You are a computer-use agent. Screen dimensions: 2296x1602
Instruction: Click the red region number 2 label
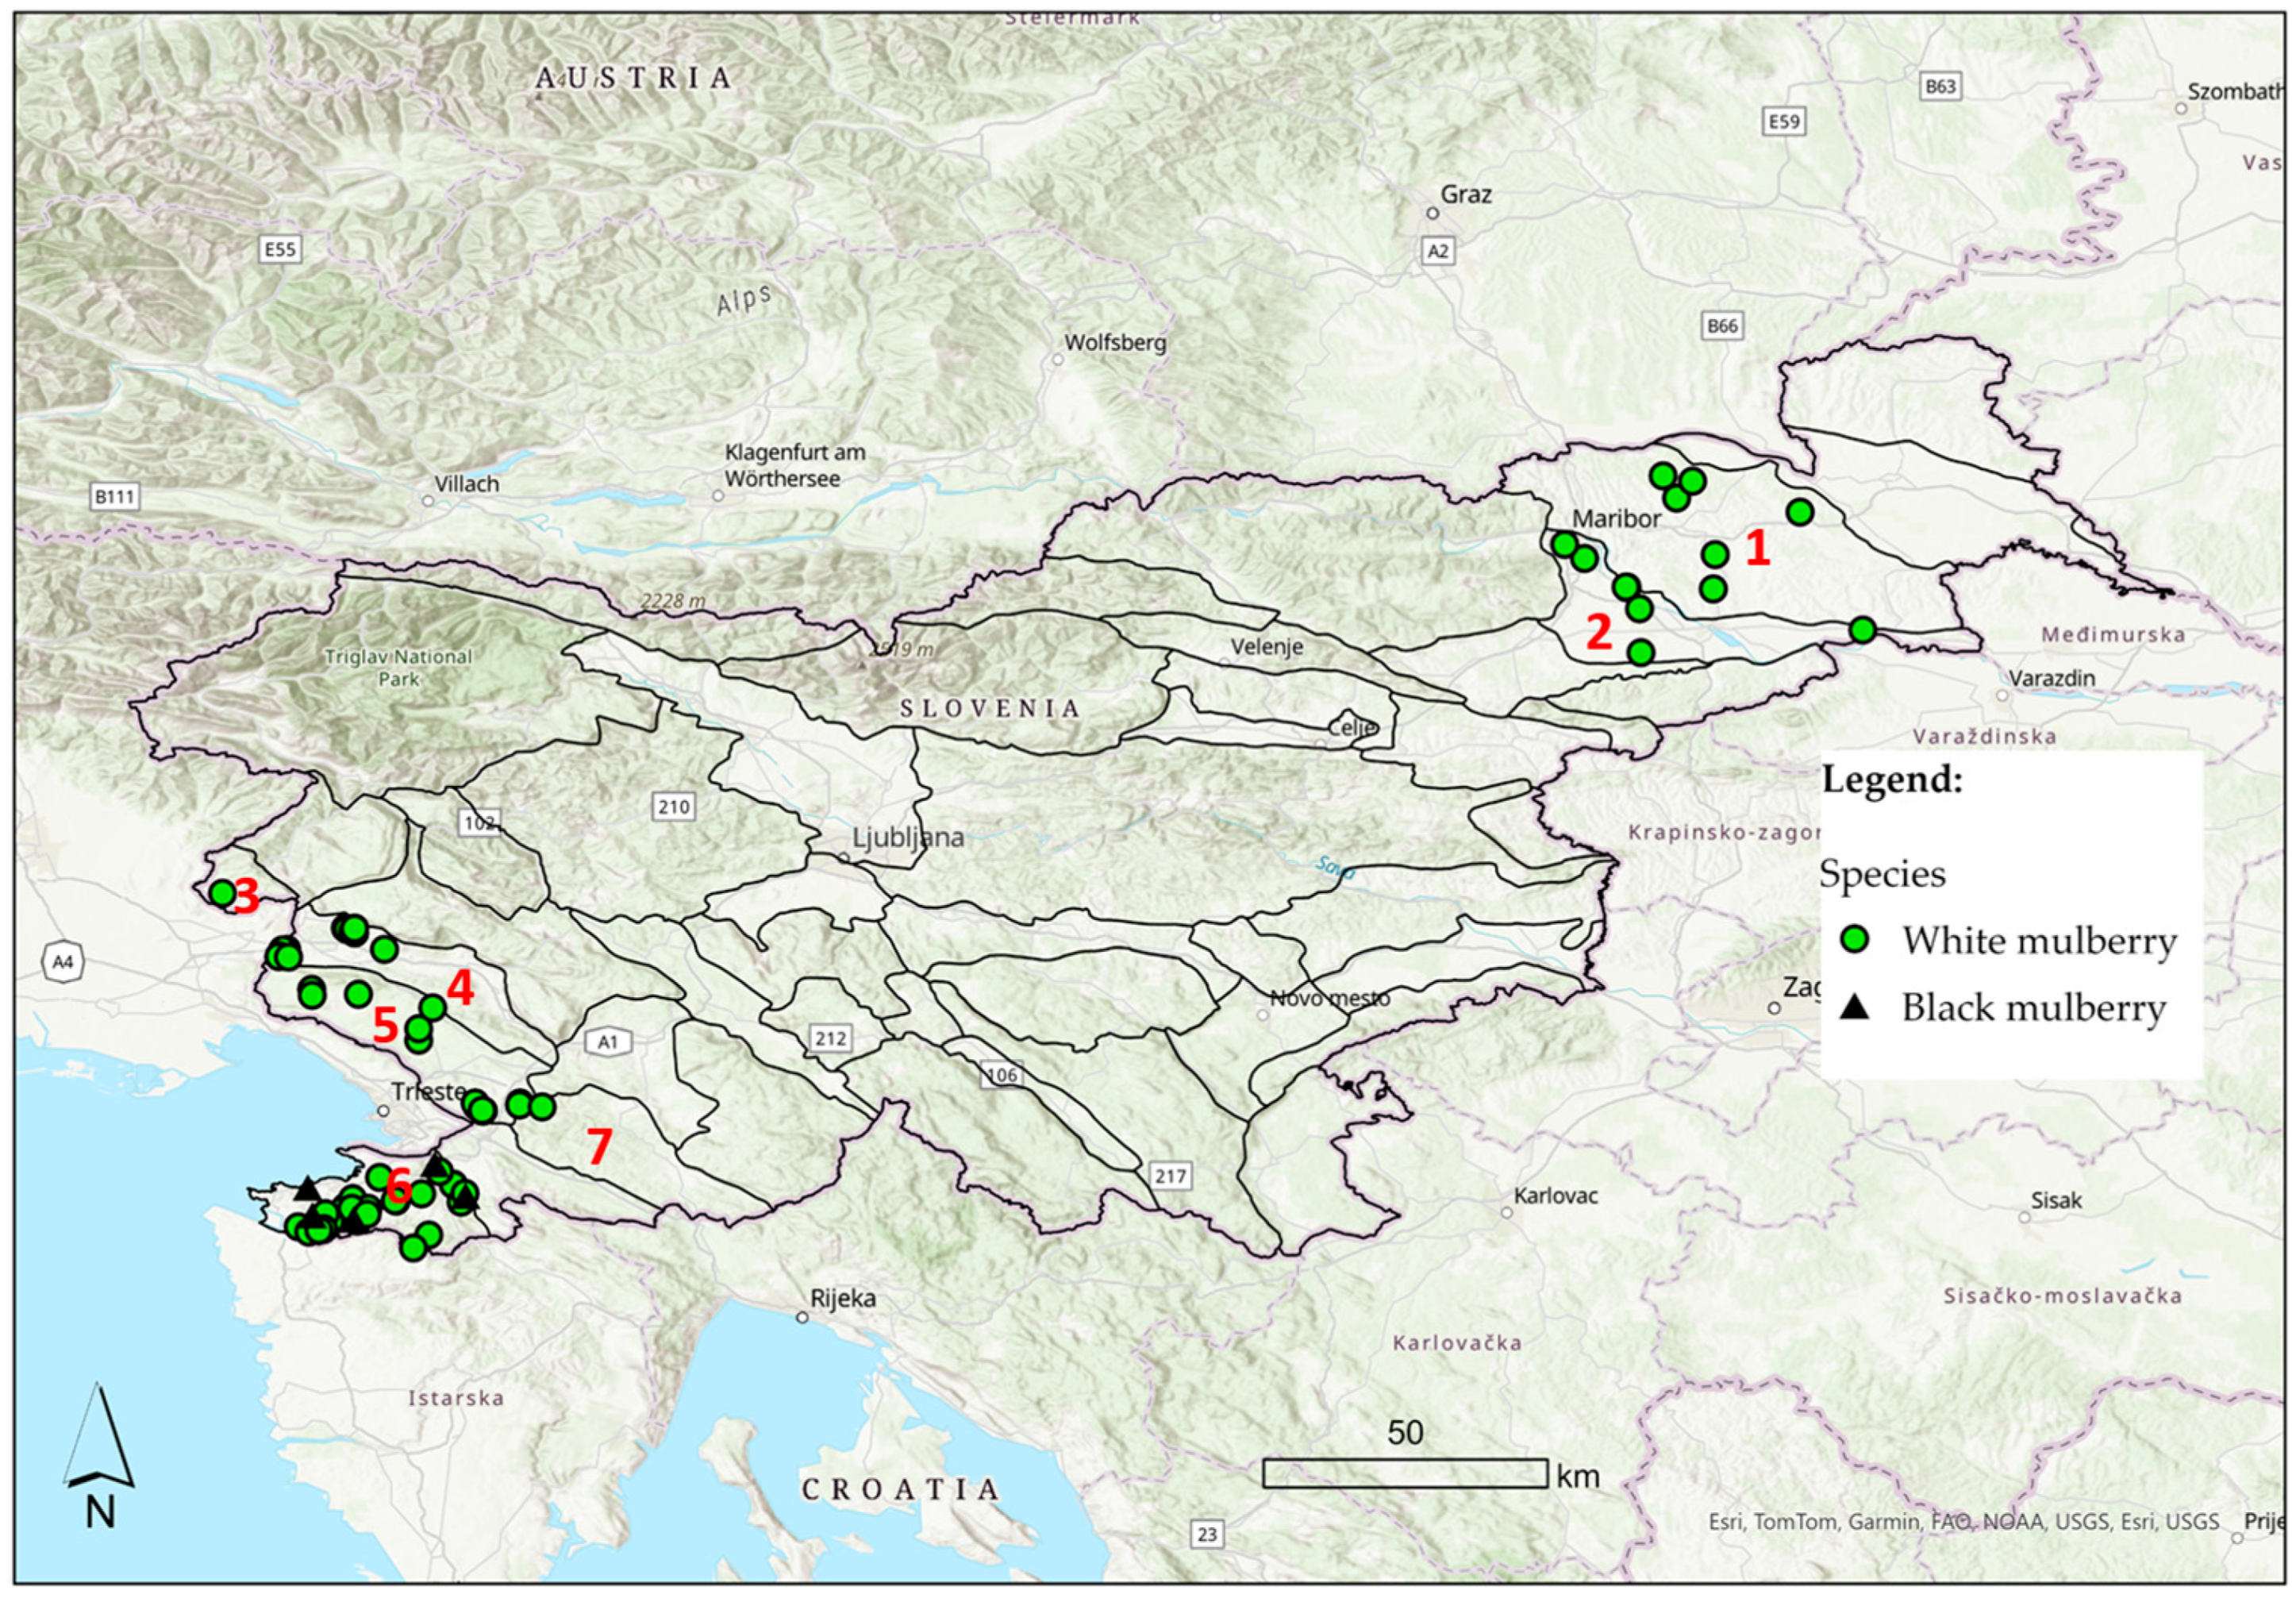1599,633
